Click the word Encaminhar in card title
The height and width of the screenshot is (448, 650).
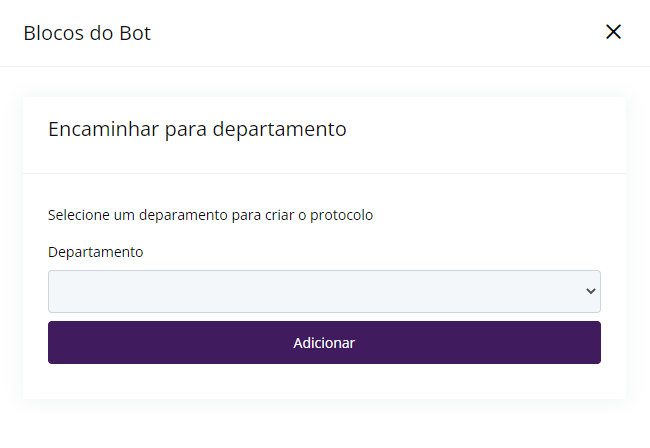103,129
